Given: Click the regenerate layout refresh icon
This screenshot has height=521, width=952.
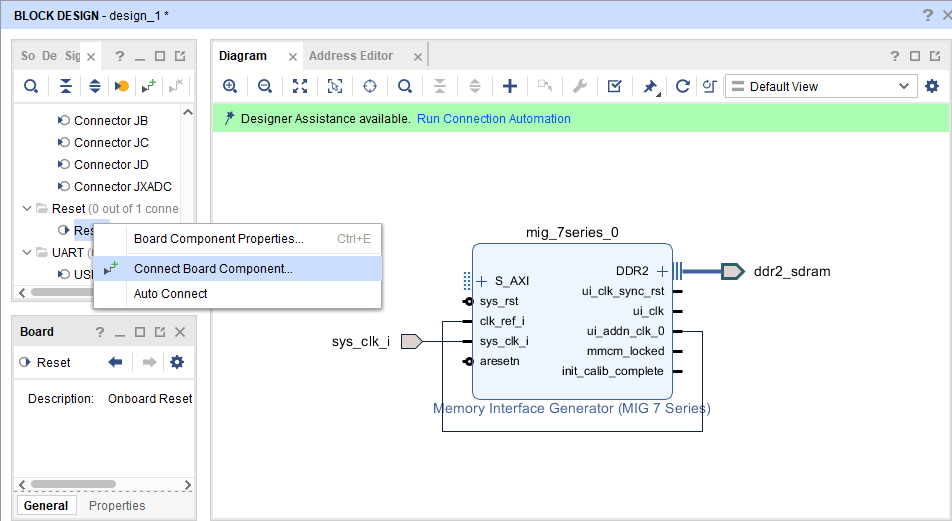Looking at the screenshot, I should click(x=682, y=86).
